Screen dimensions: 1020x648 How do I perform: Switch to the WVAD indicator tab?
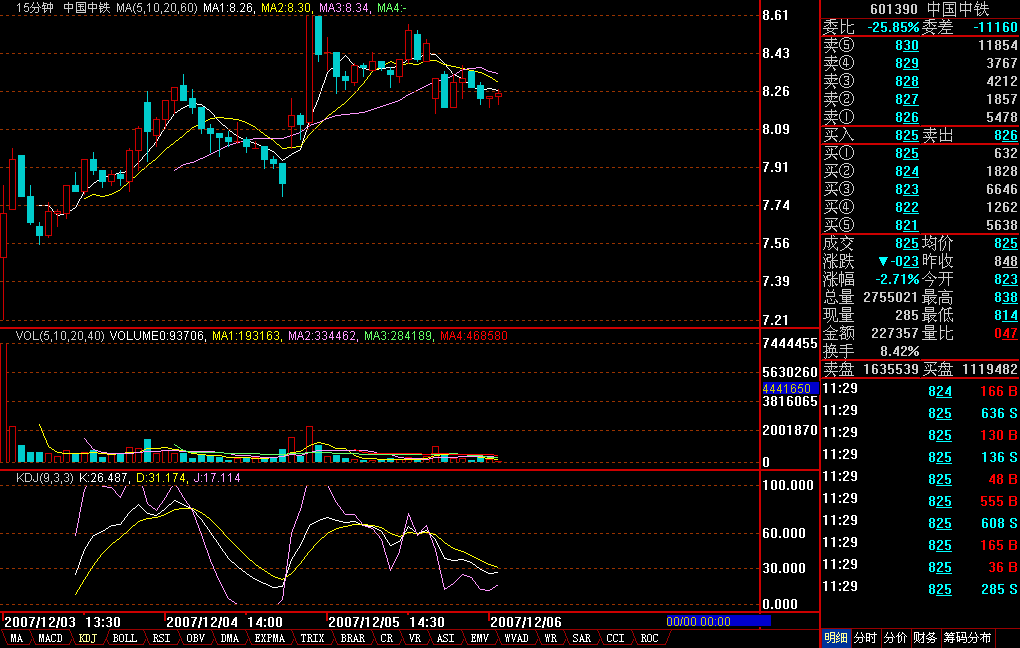[516, 638]
